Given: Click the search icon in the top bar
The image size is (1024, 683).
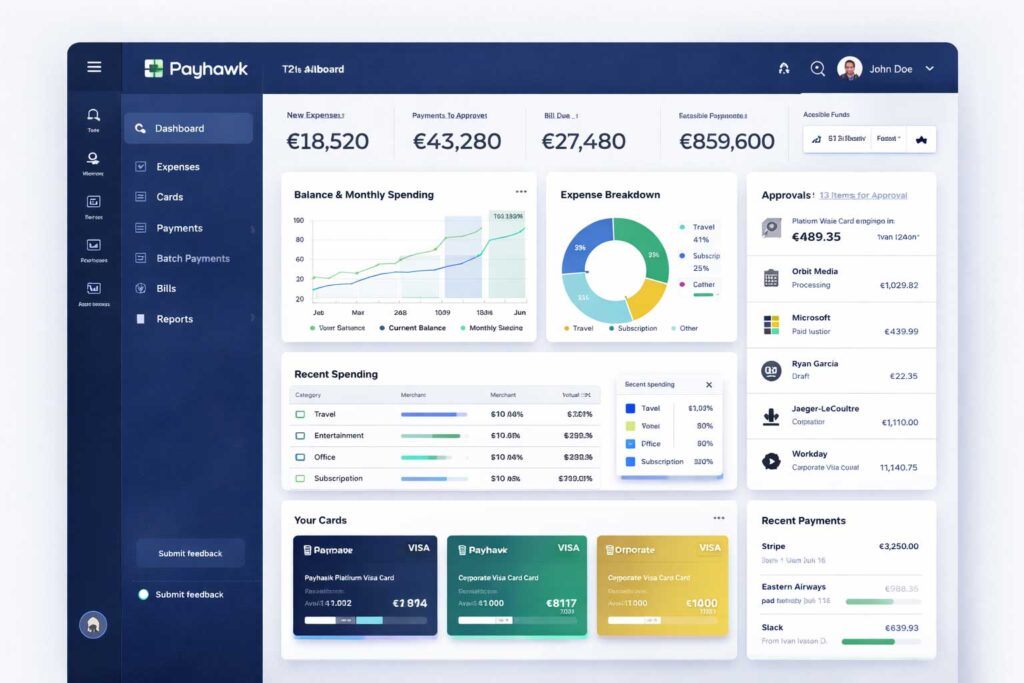Looking at the screenshot, I should pyautogui.click(x=818, y=68).
